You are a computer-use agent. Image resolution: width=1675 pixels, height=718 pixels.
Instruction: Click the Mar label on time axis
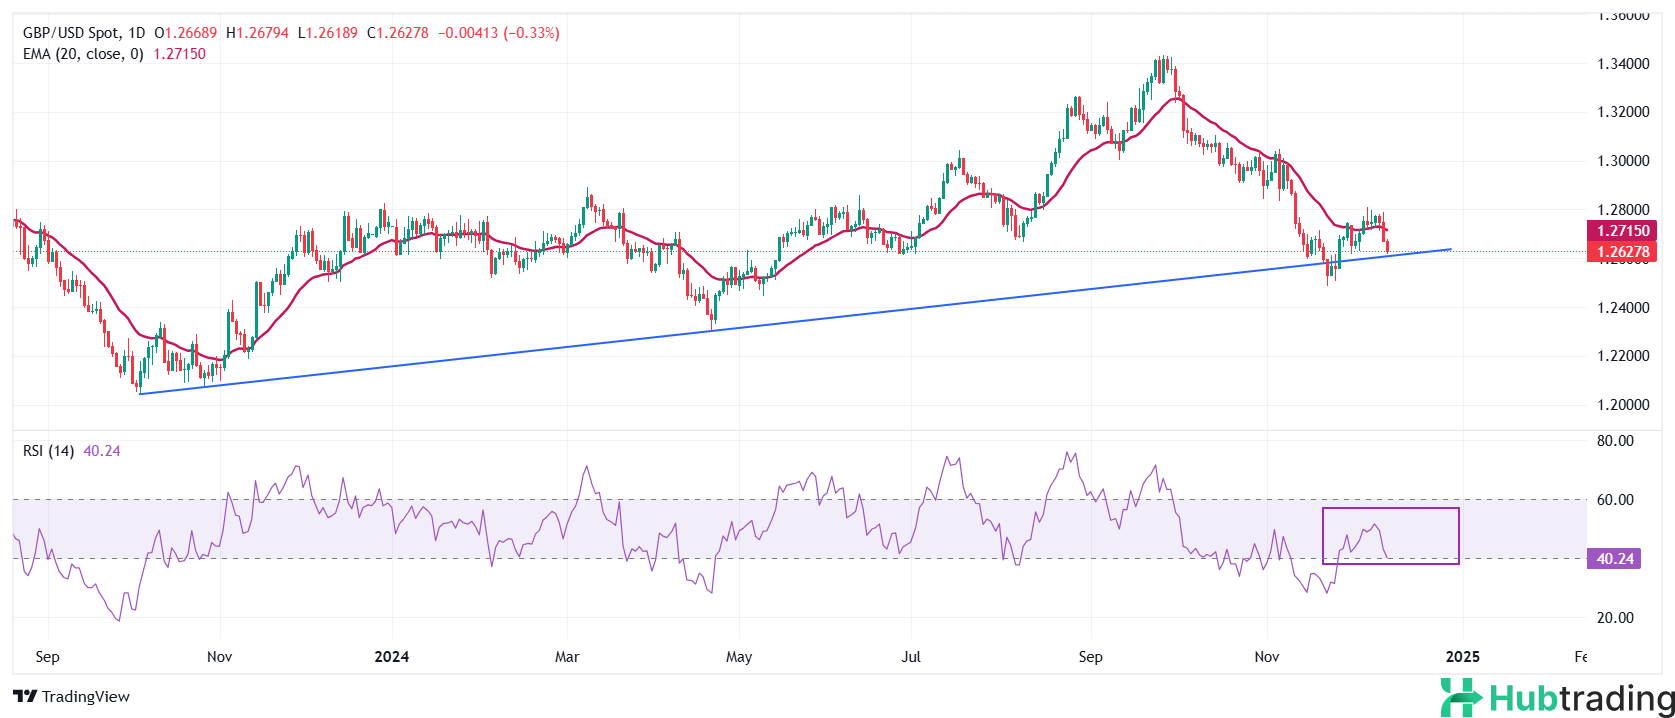pos(567,657)
